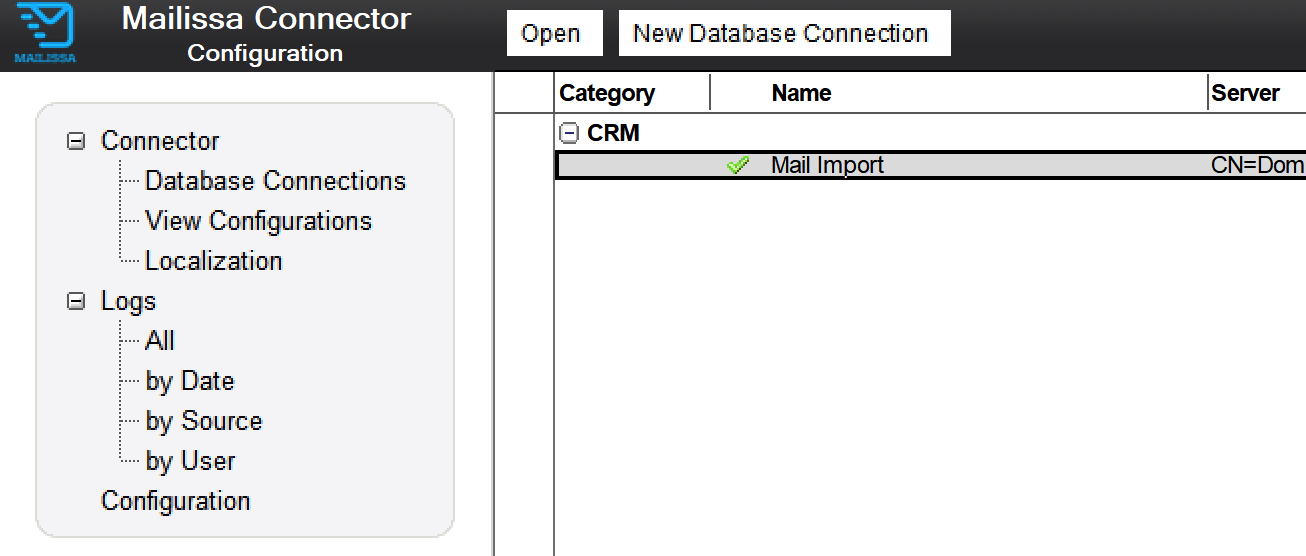Viewport: 1306px width, 556px height.
Task: Select the Mail Import row
Action: (827, 166)
